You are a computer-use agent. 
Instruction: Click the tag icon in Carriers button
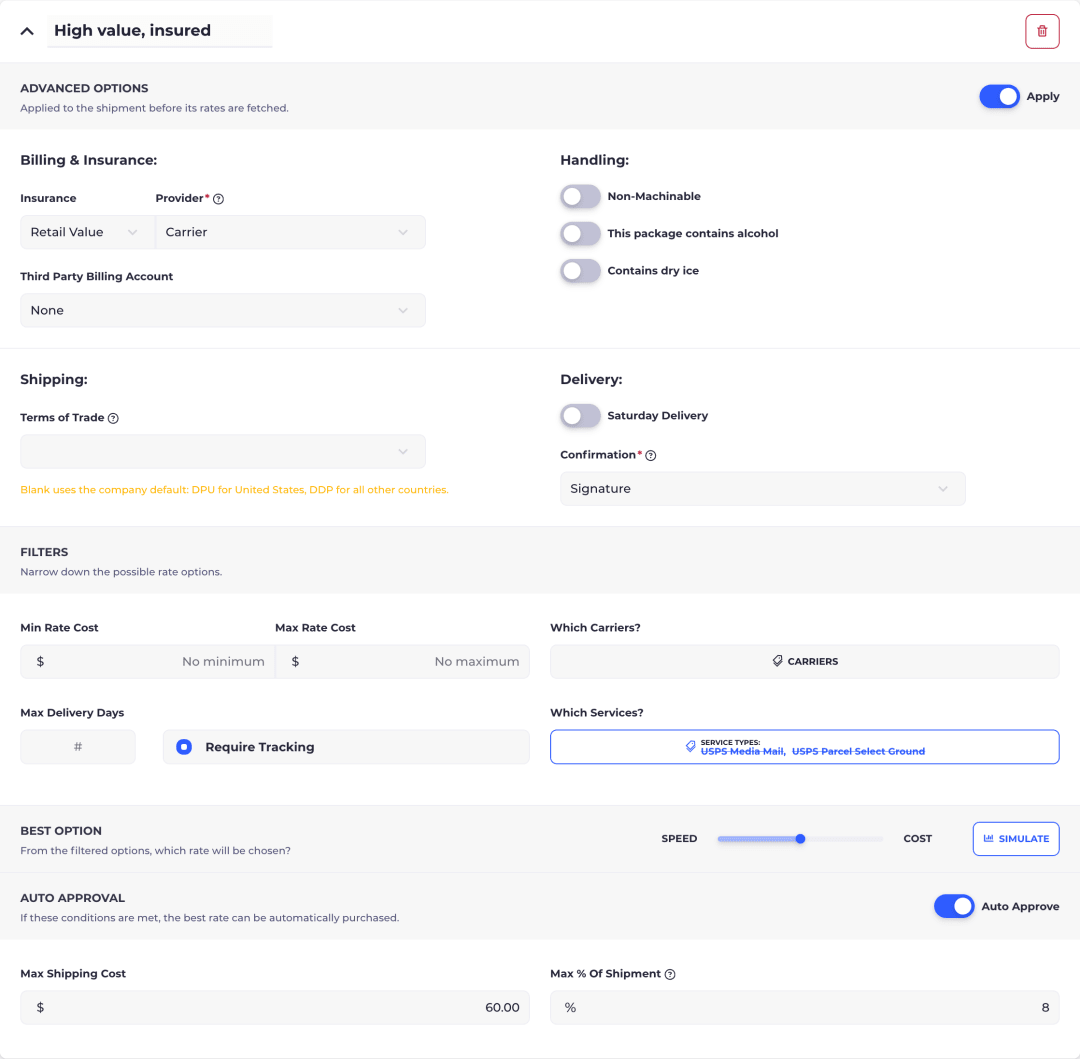(777, 661)
